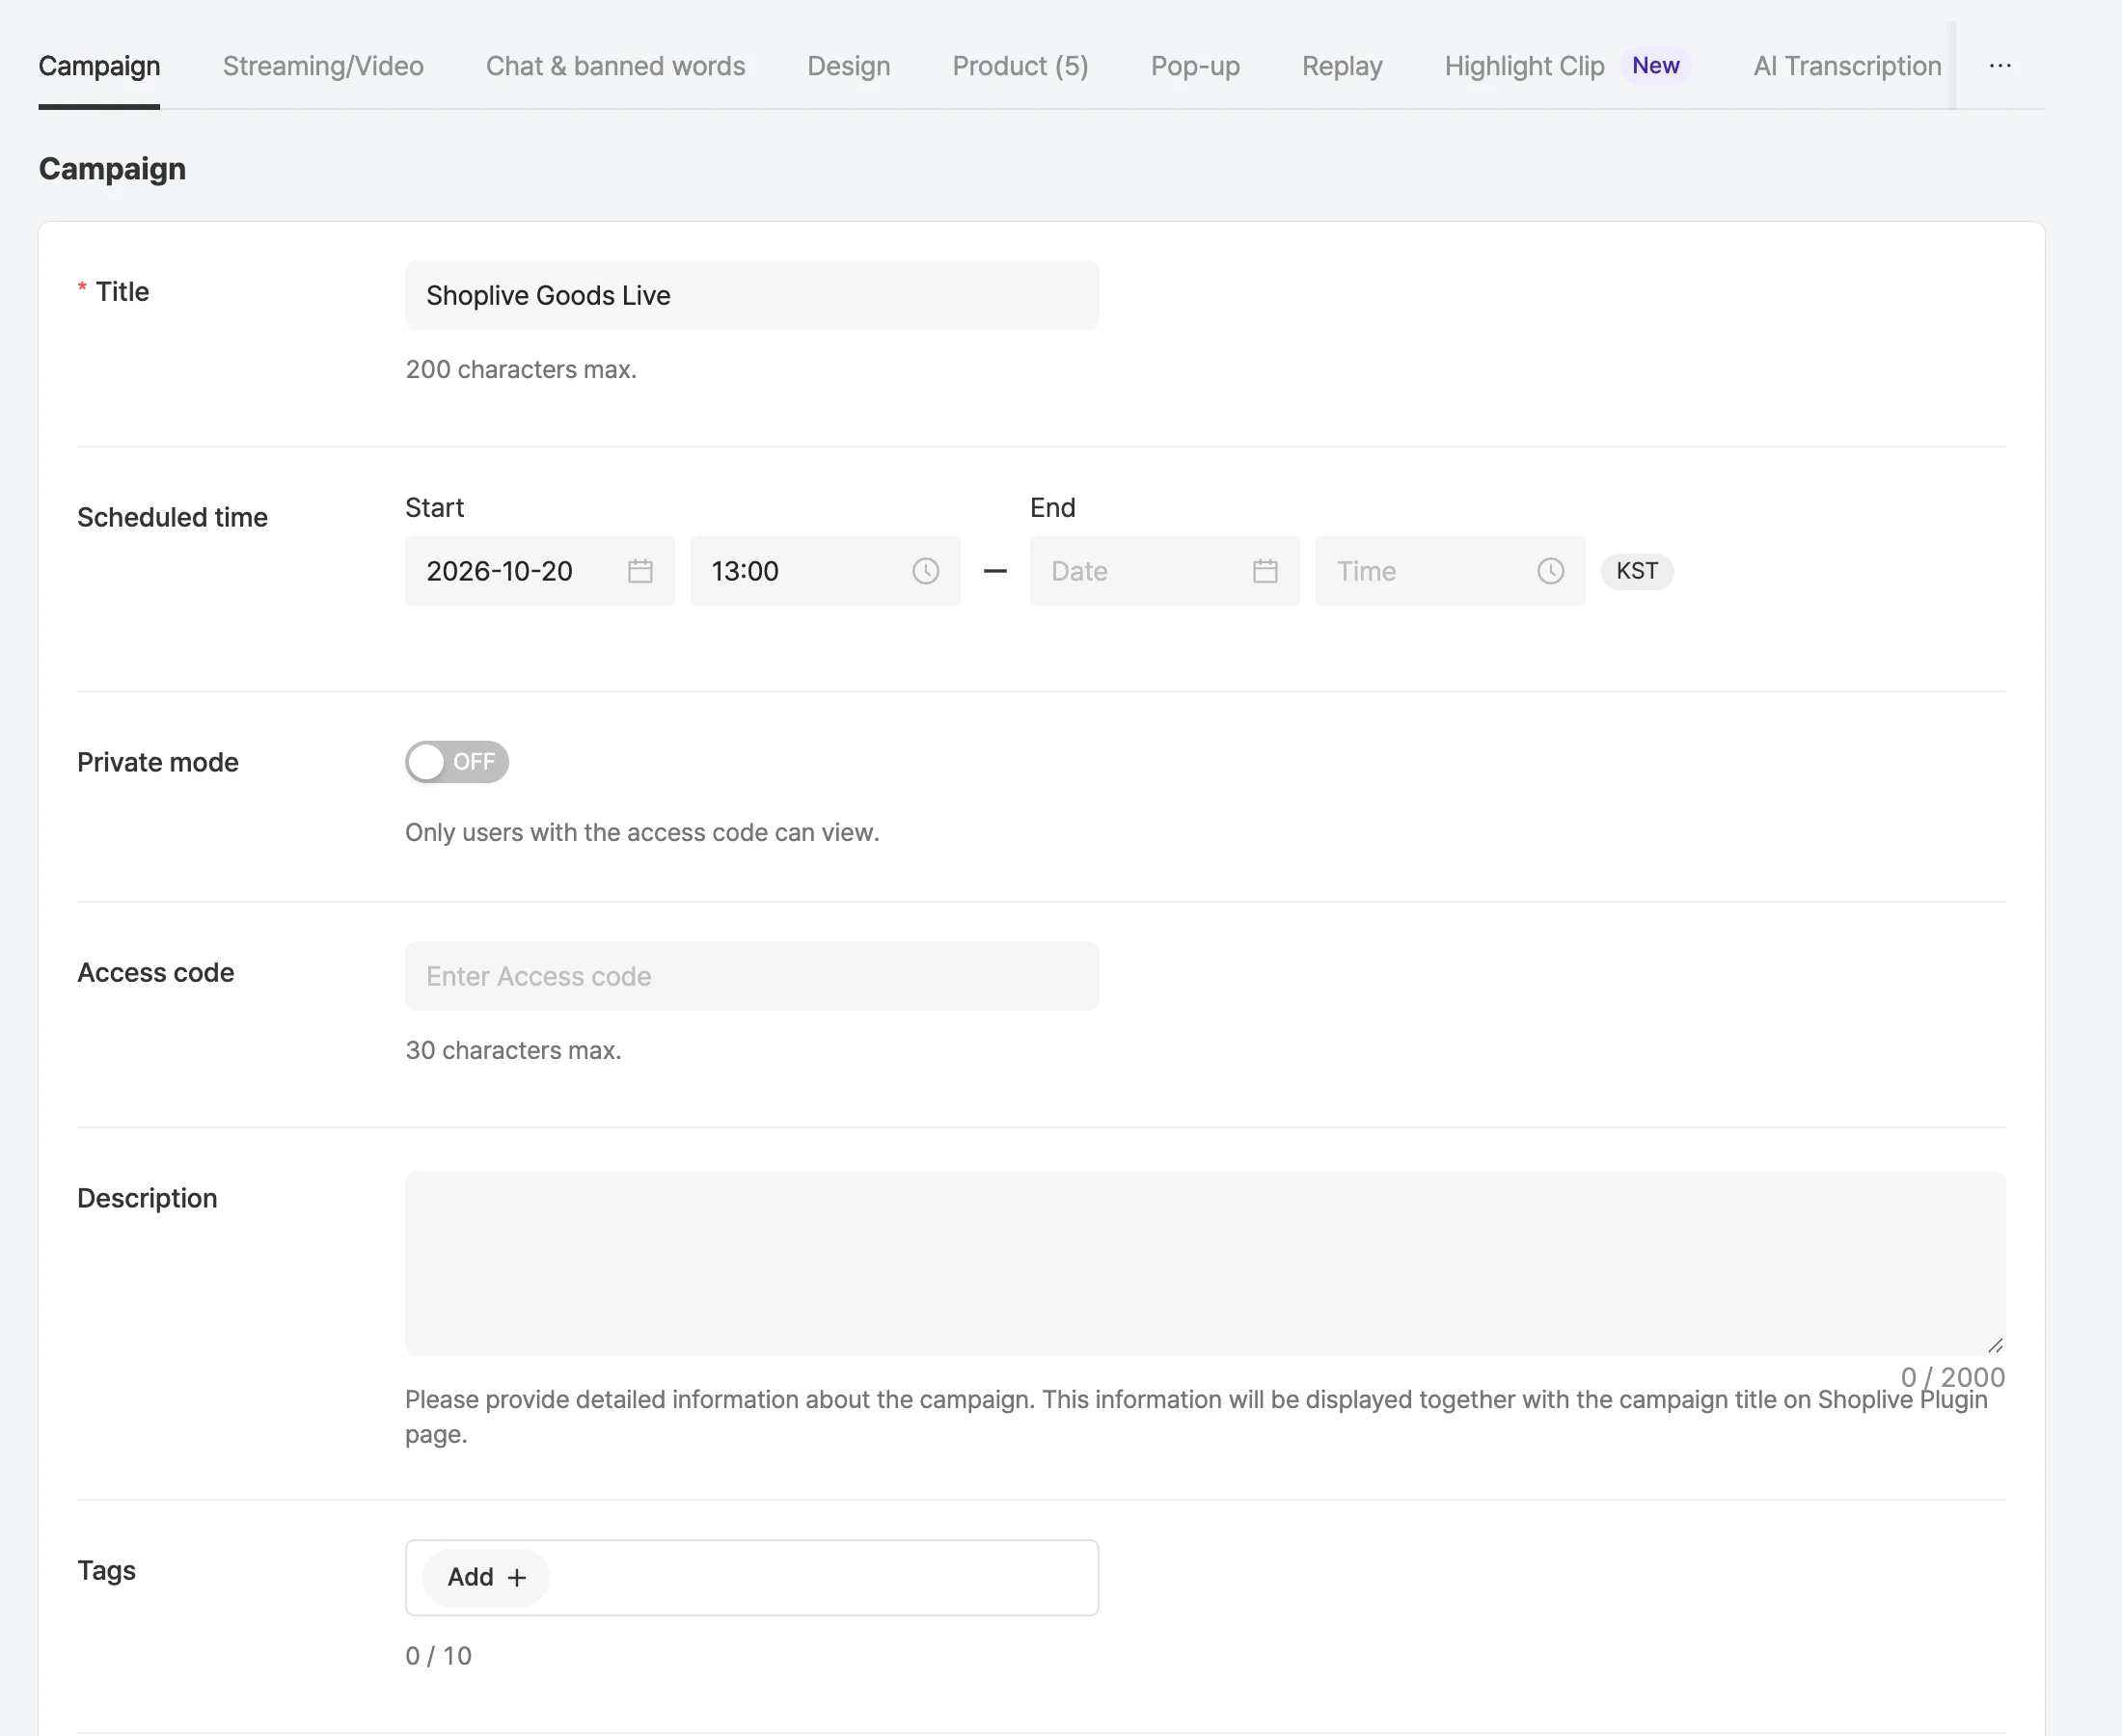Select the Campaign tab
This screenshot has height=1736, width=2122.
99,66
